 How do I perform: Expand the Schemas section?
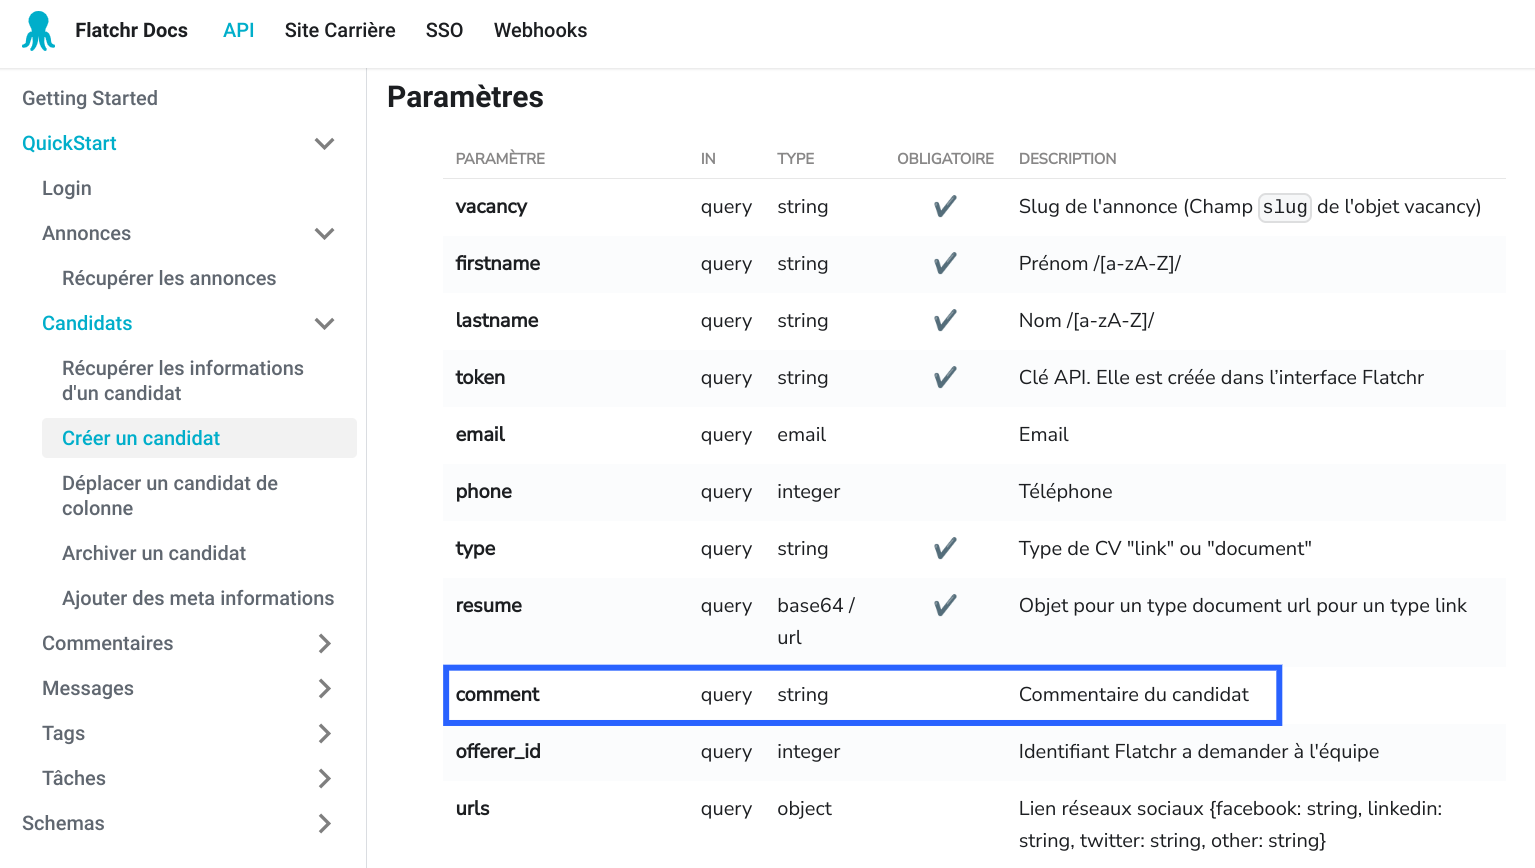[x=323, y=823]
